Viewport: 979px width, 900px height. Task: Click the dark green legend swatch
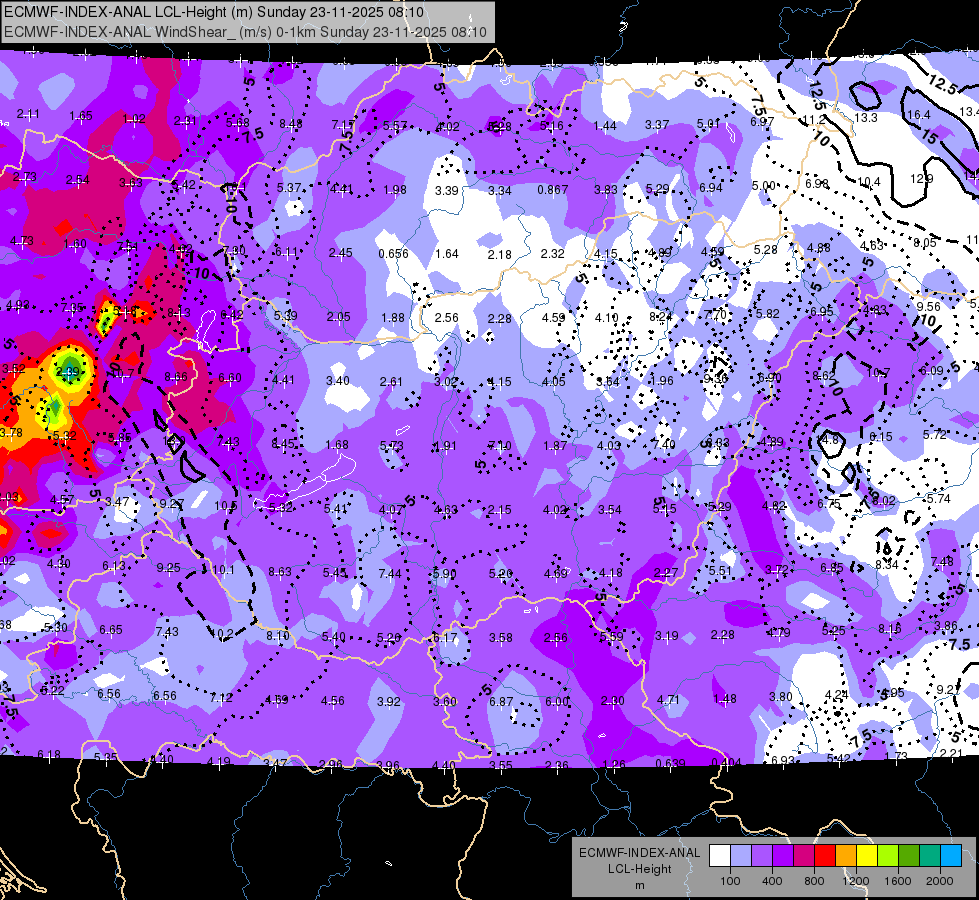pyautogui.click(x=908, y=856)
